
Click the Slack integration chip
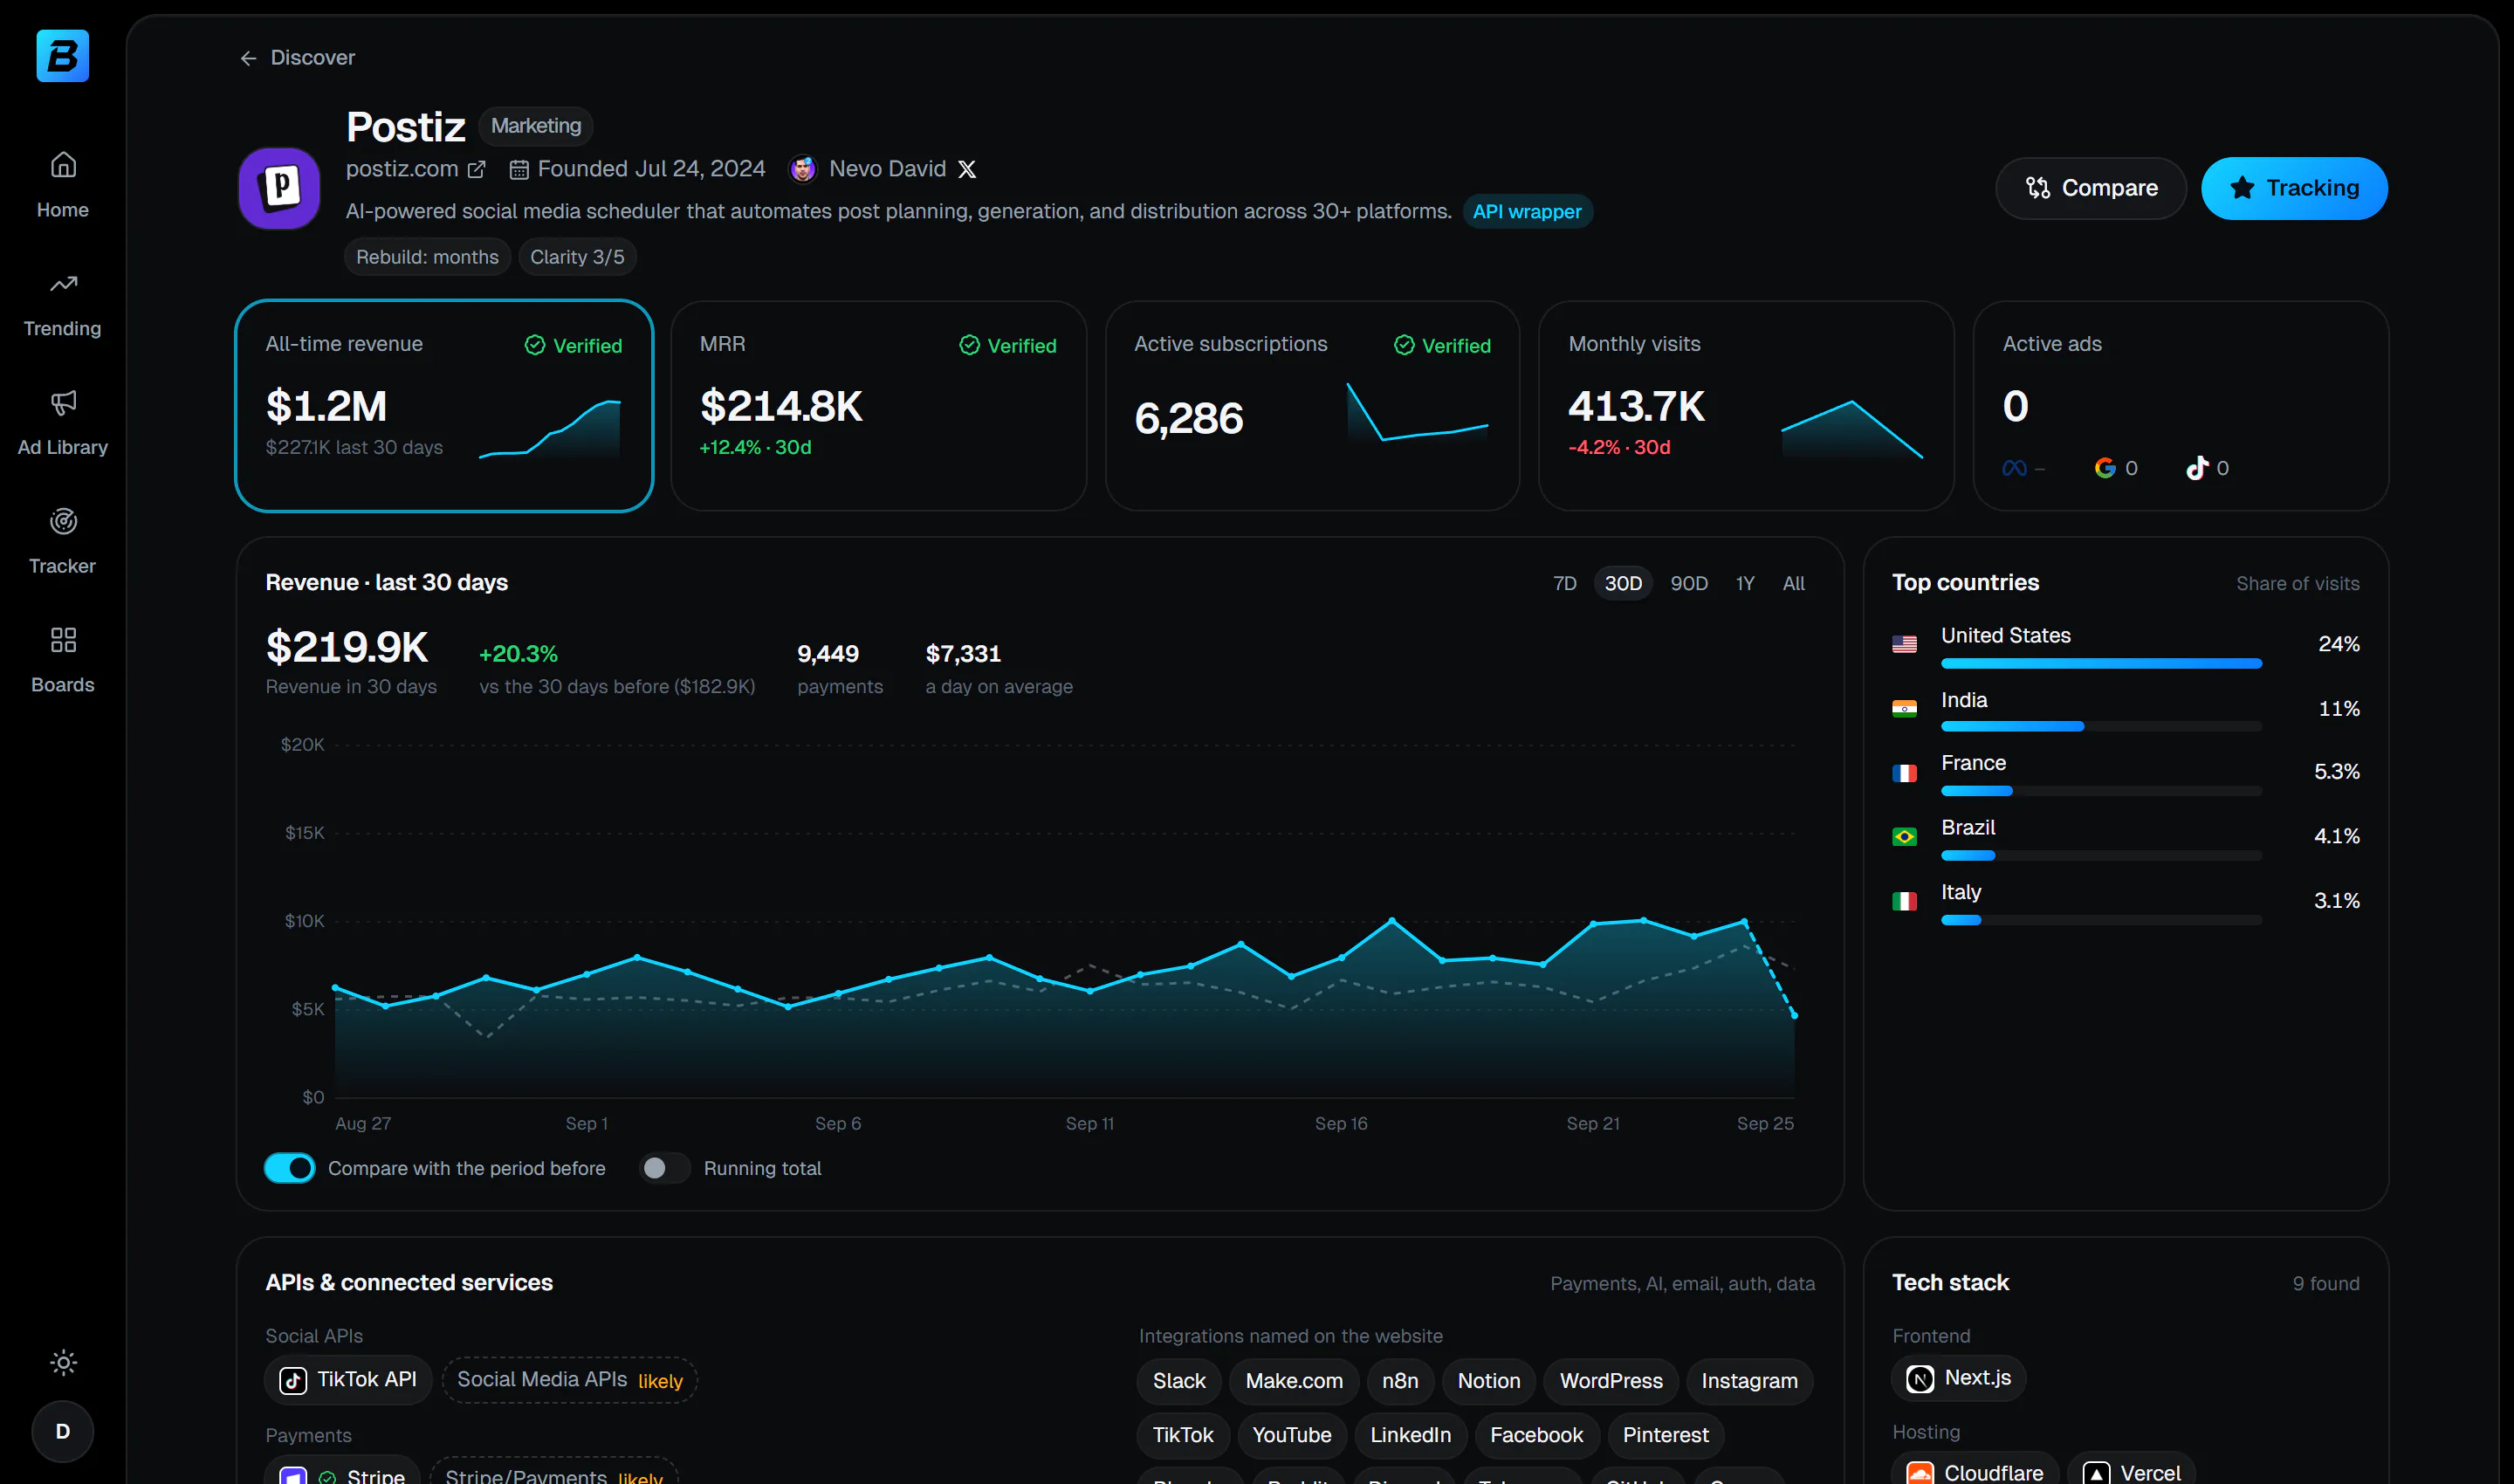(1179, 1381)
